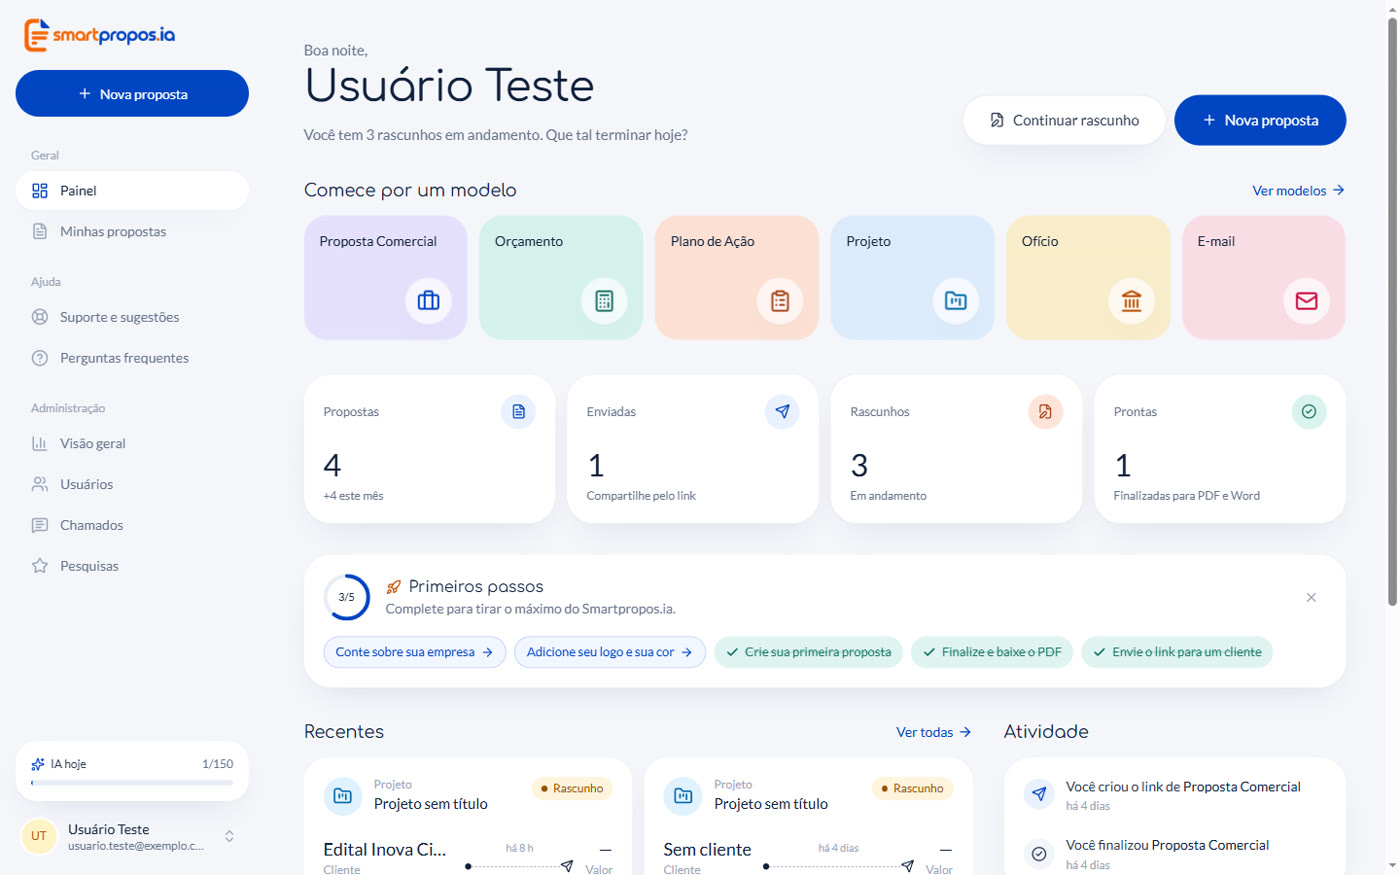The height and width of the screenshot is (875, 1400).
Task: Open the Sem cliente project card
Action: [x=808, y=816]
